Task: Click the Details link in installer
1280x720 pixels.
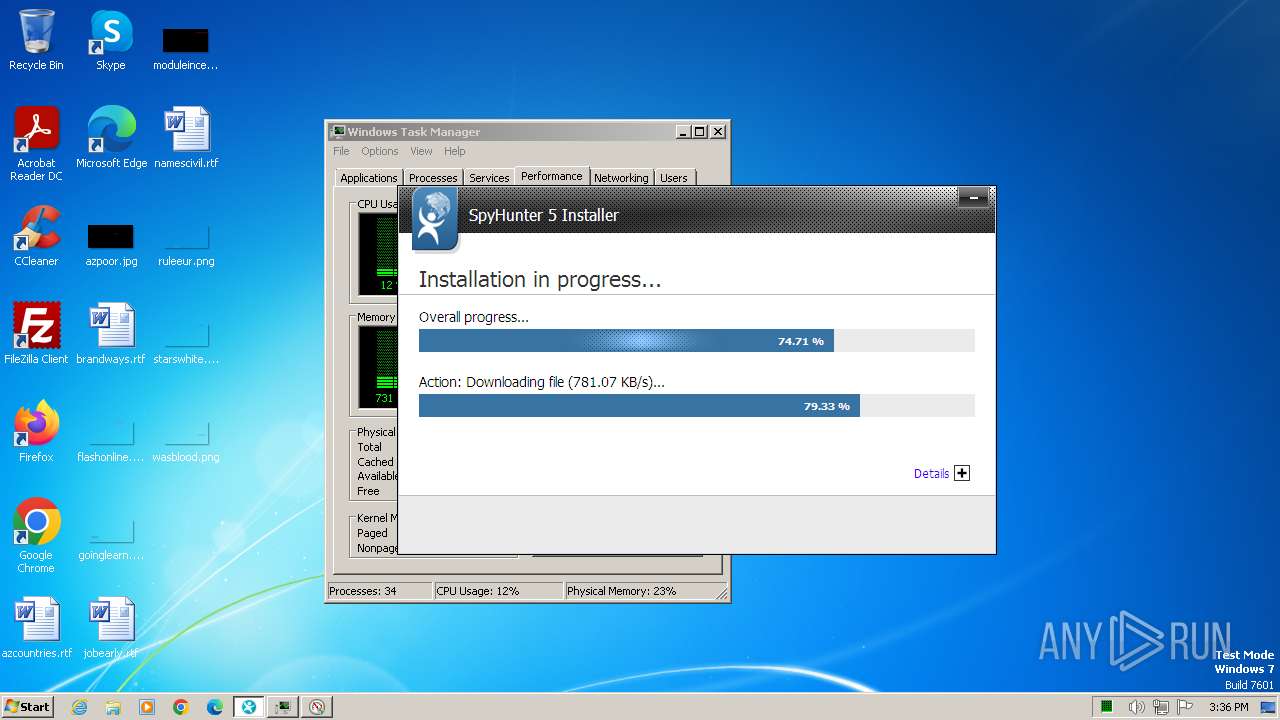Action: 931,474
